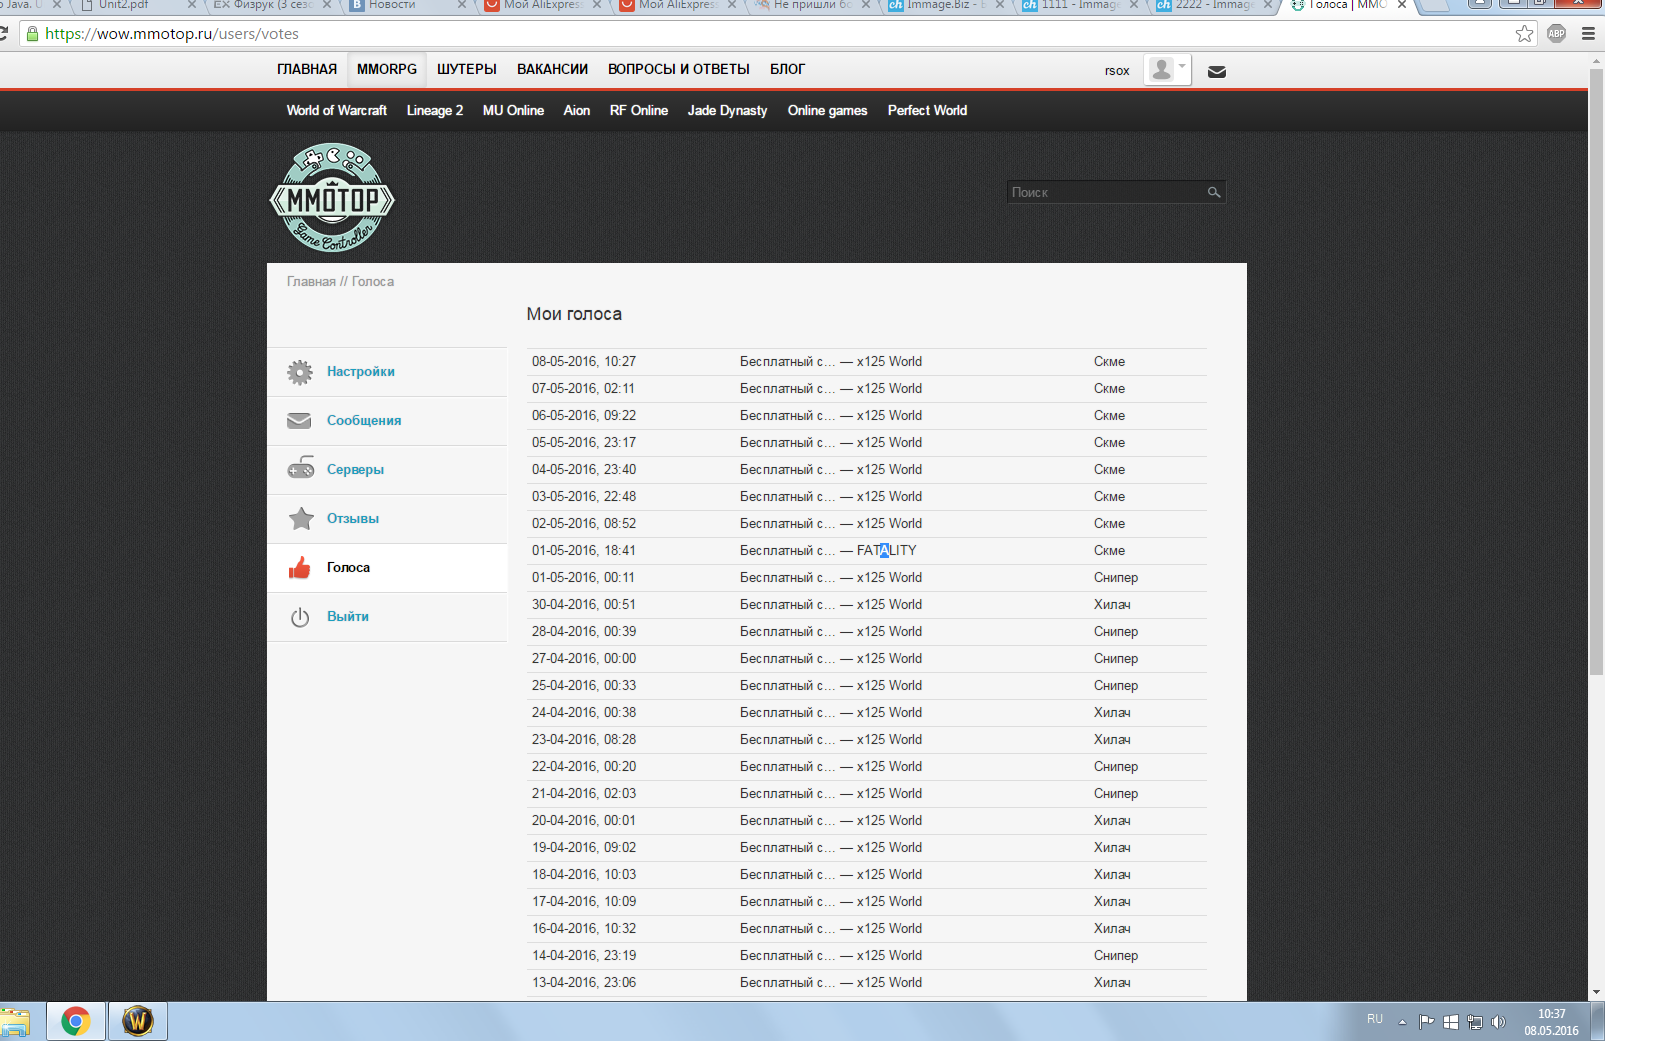Click the power icon beside Выйти
1680x1050 pixels.
300,617
